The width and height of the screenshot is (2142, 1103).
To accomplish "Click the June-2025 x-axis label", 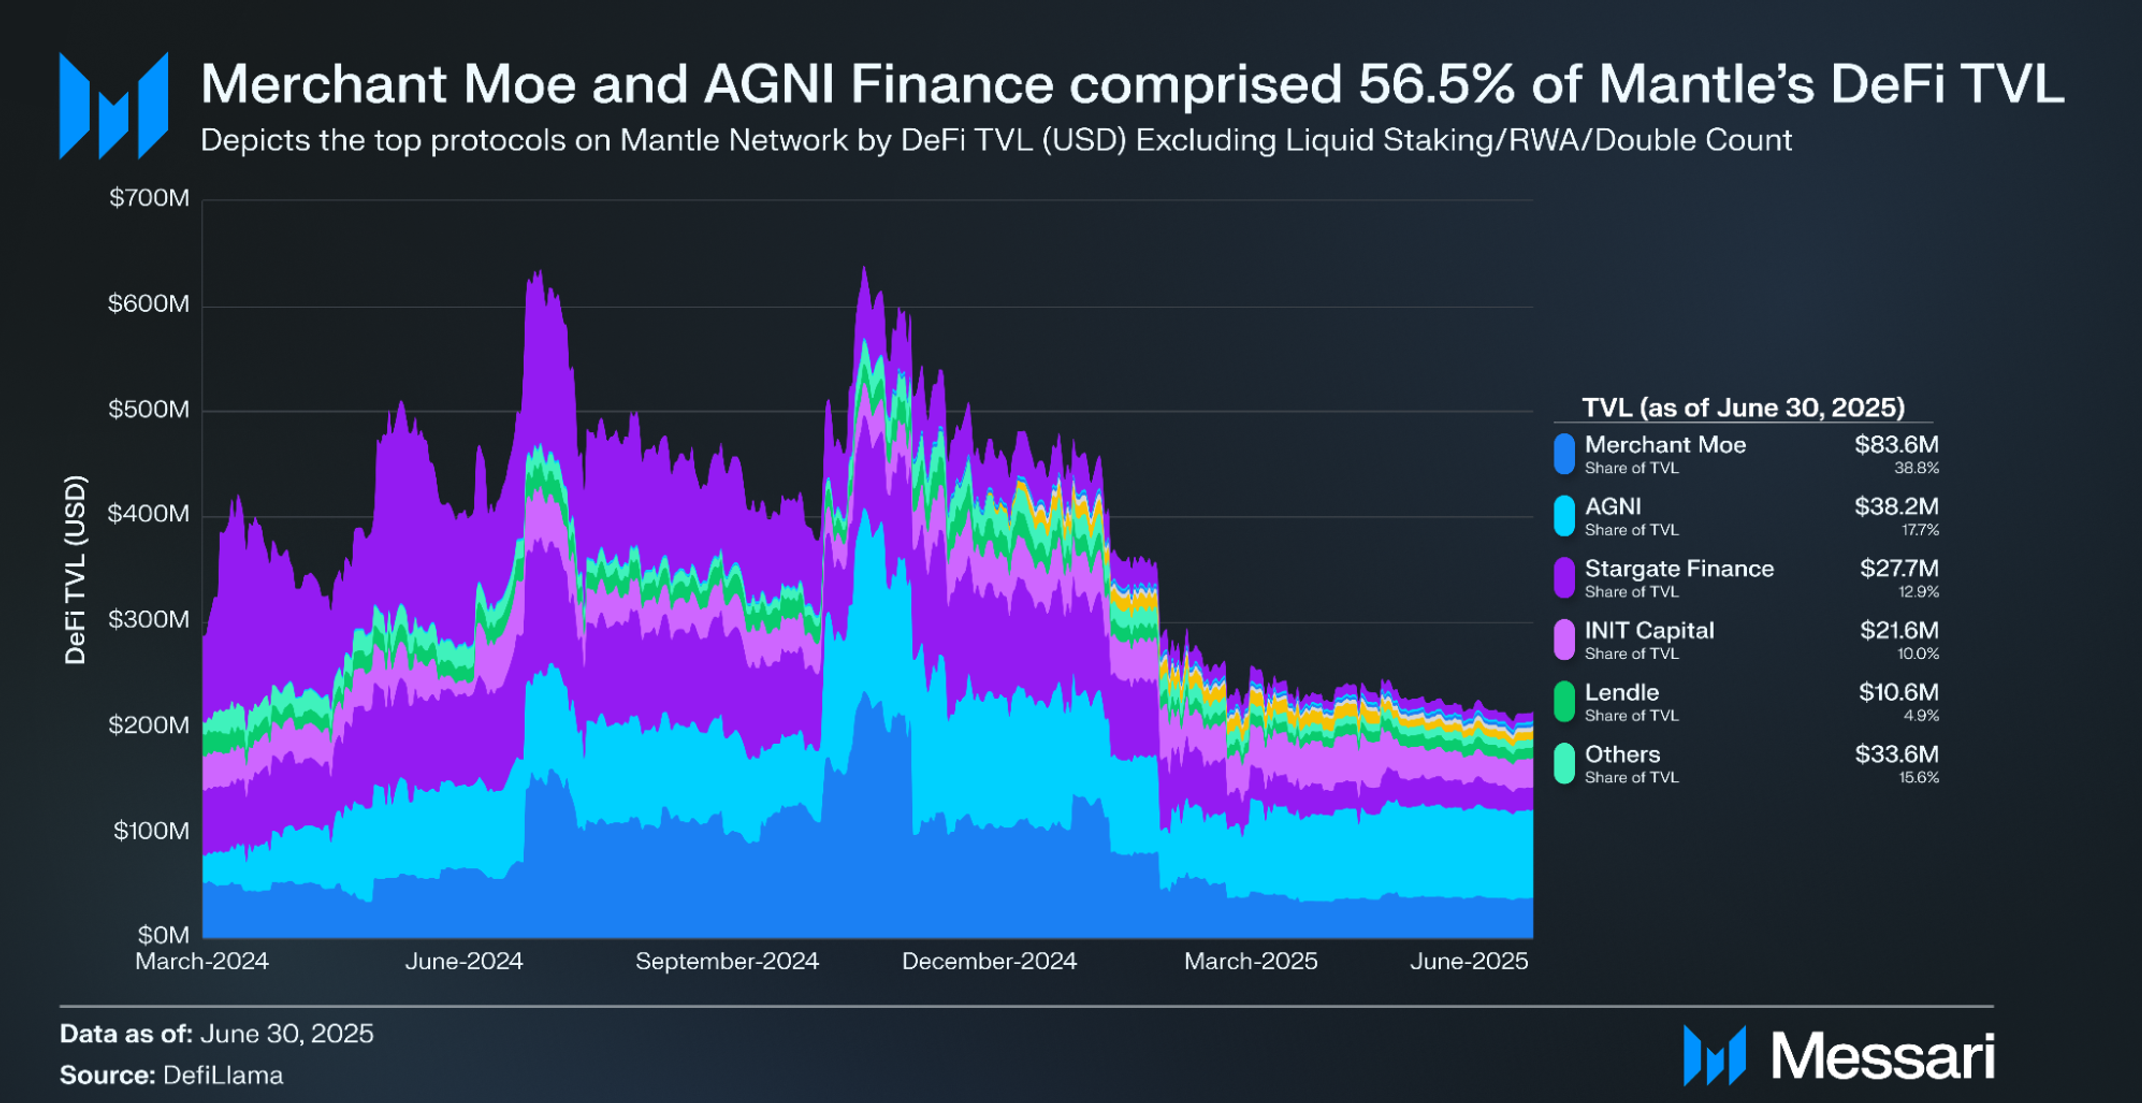I will click(x=1469, y=961).
